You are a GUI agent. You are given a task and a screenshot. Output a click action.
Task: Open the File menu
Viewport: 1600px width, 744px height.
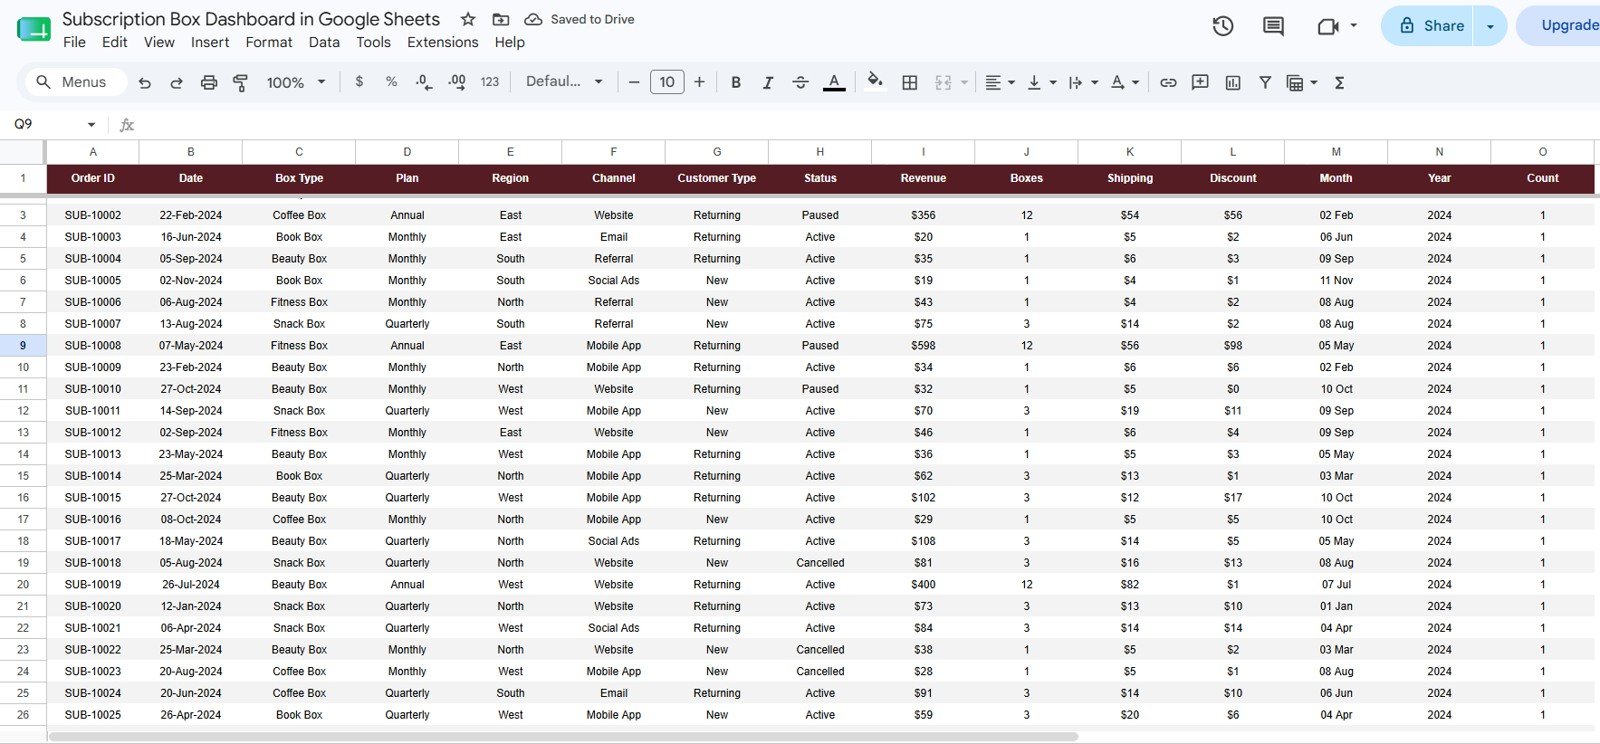tap(74, 42)
